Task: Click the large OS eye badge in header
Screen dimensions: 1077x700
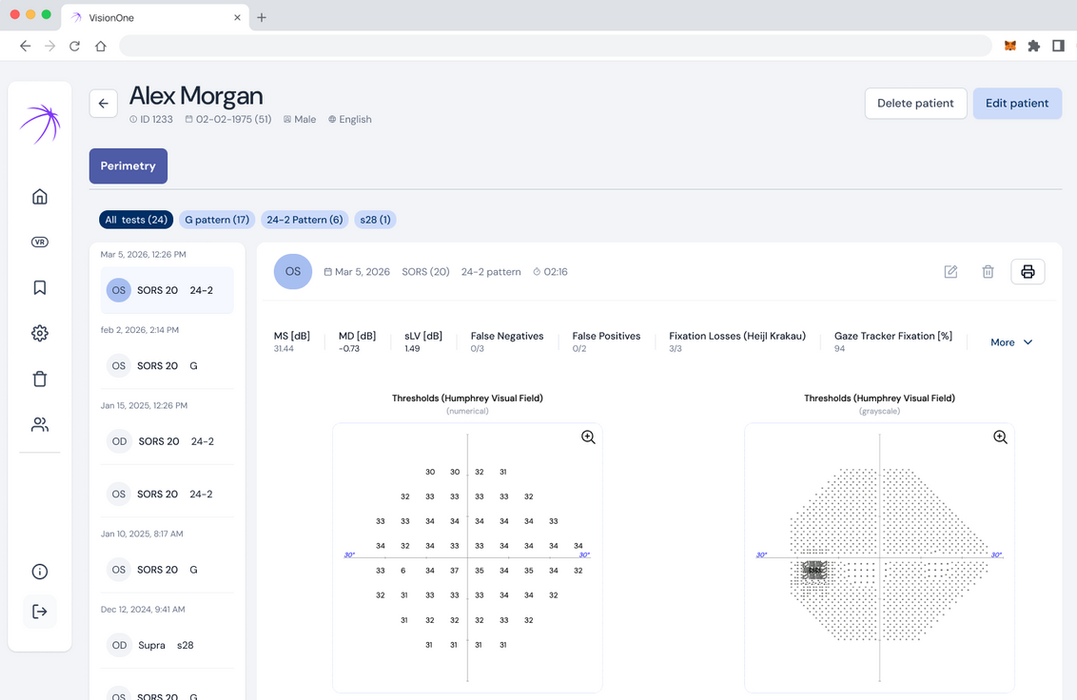Action: (293, 271)
